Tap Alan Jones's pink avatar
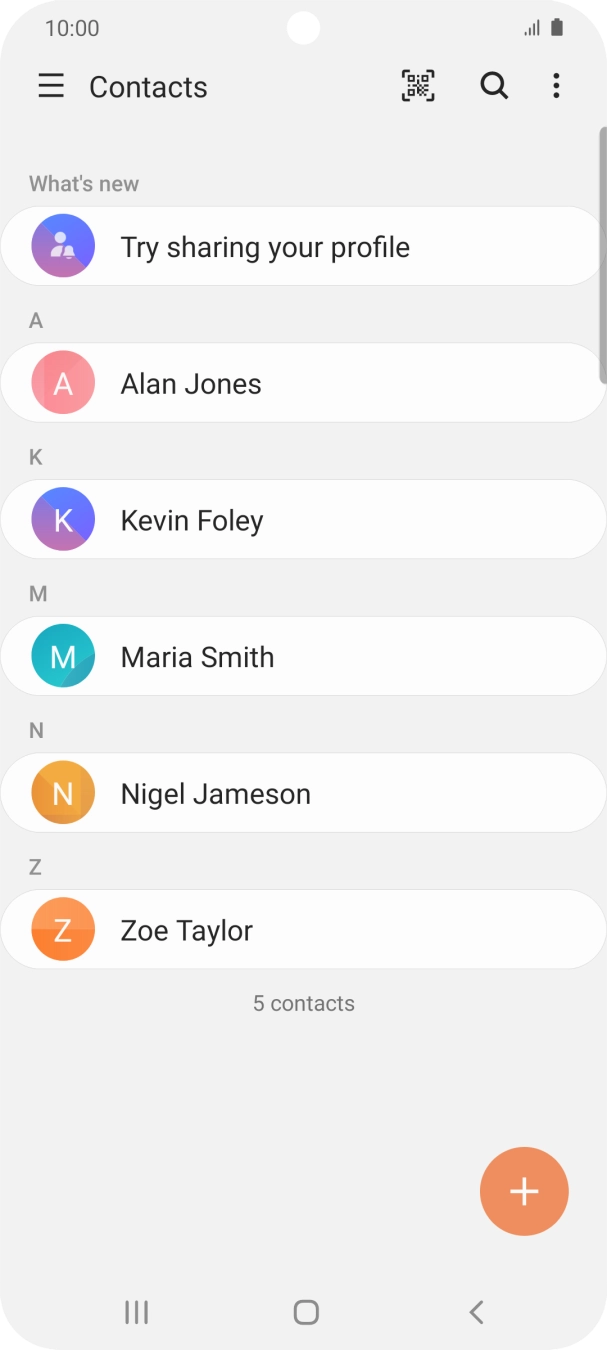 [63, 383]
